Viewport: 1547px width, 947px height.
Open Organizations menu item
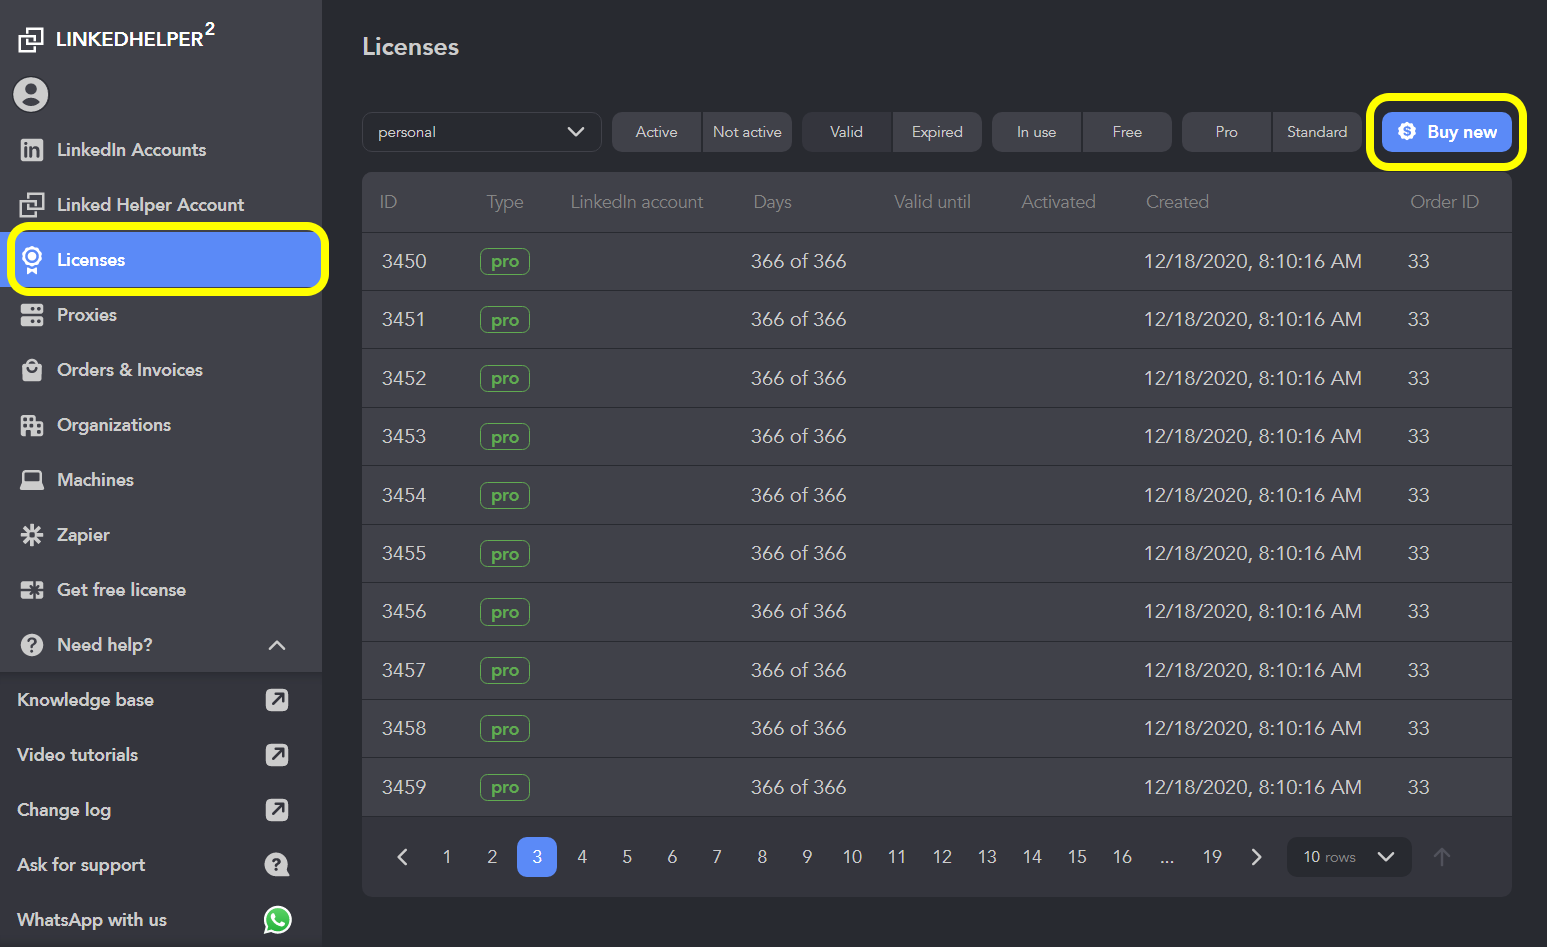pyautogui.click(x=161, y=425)
